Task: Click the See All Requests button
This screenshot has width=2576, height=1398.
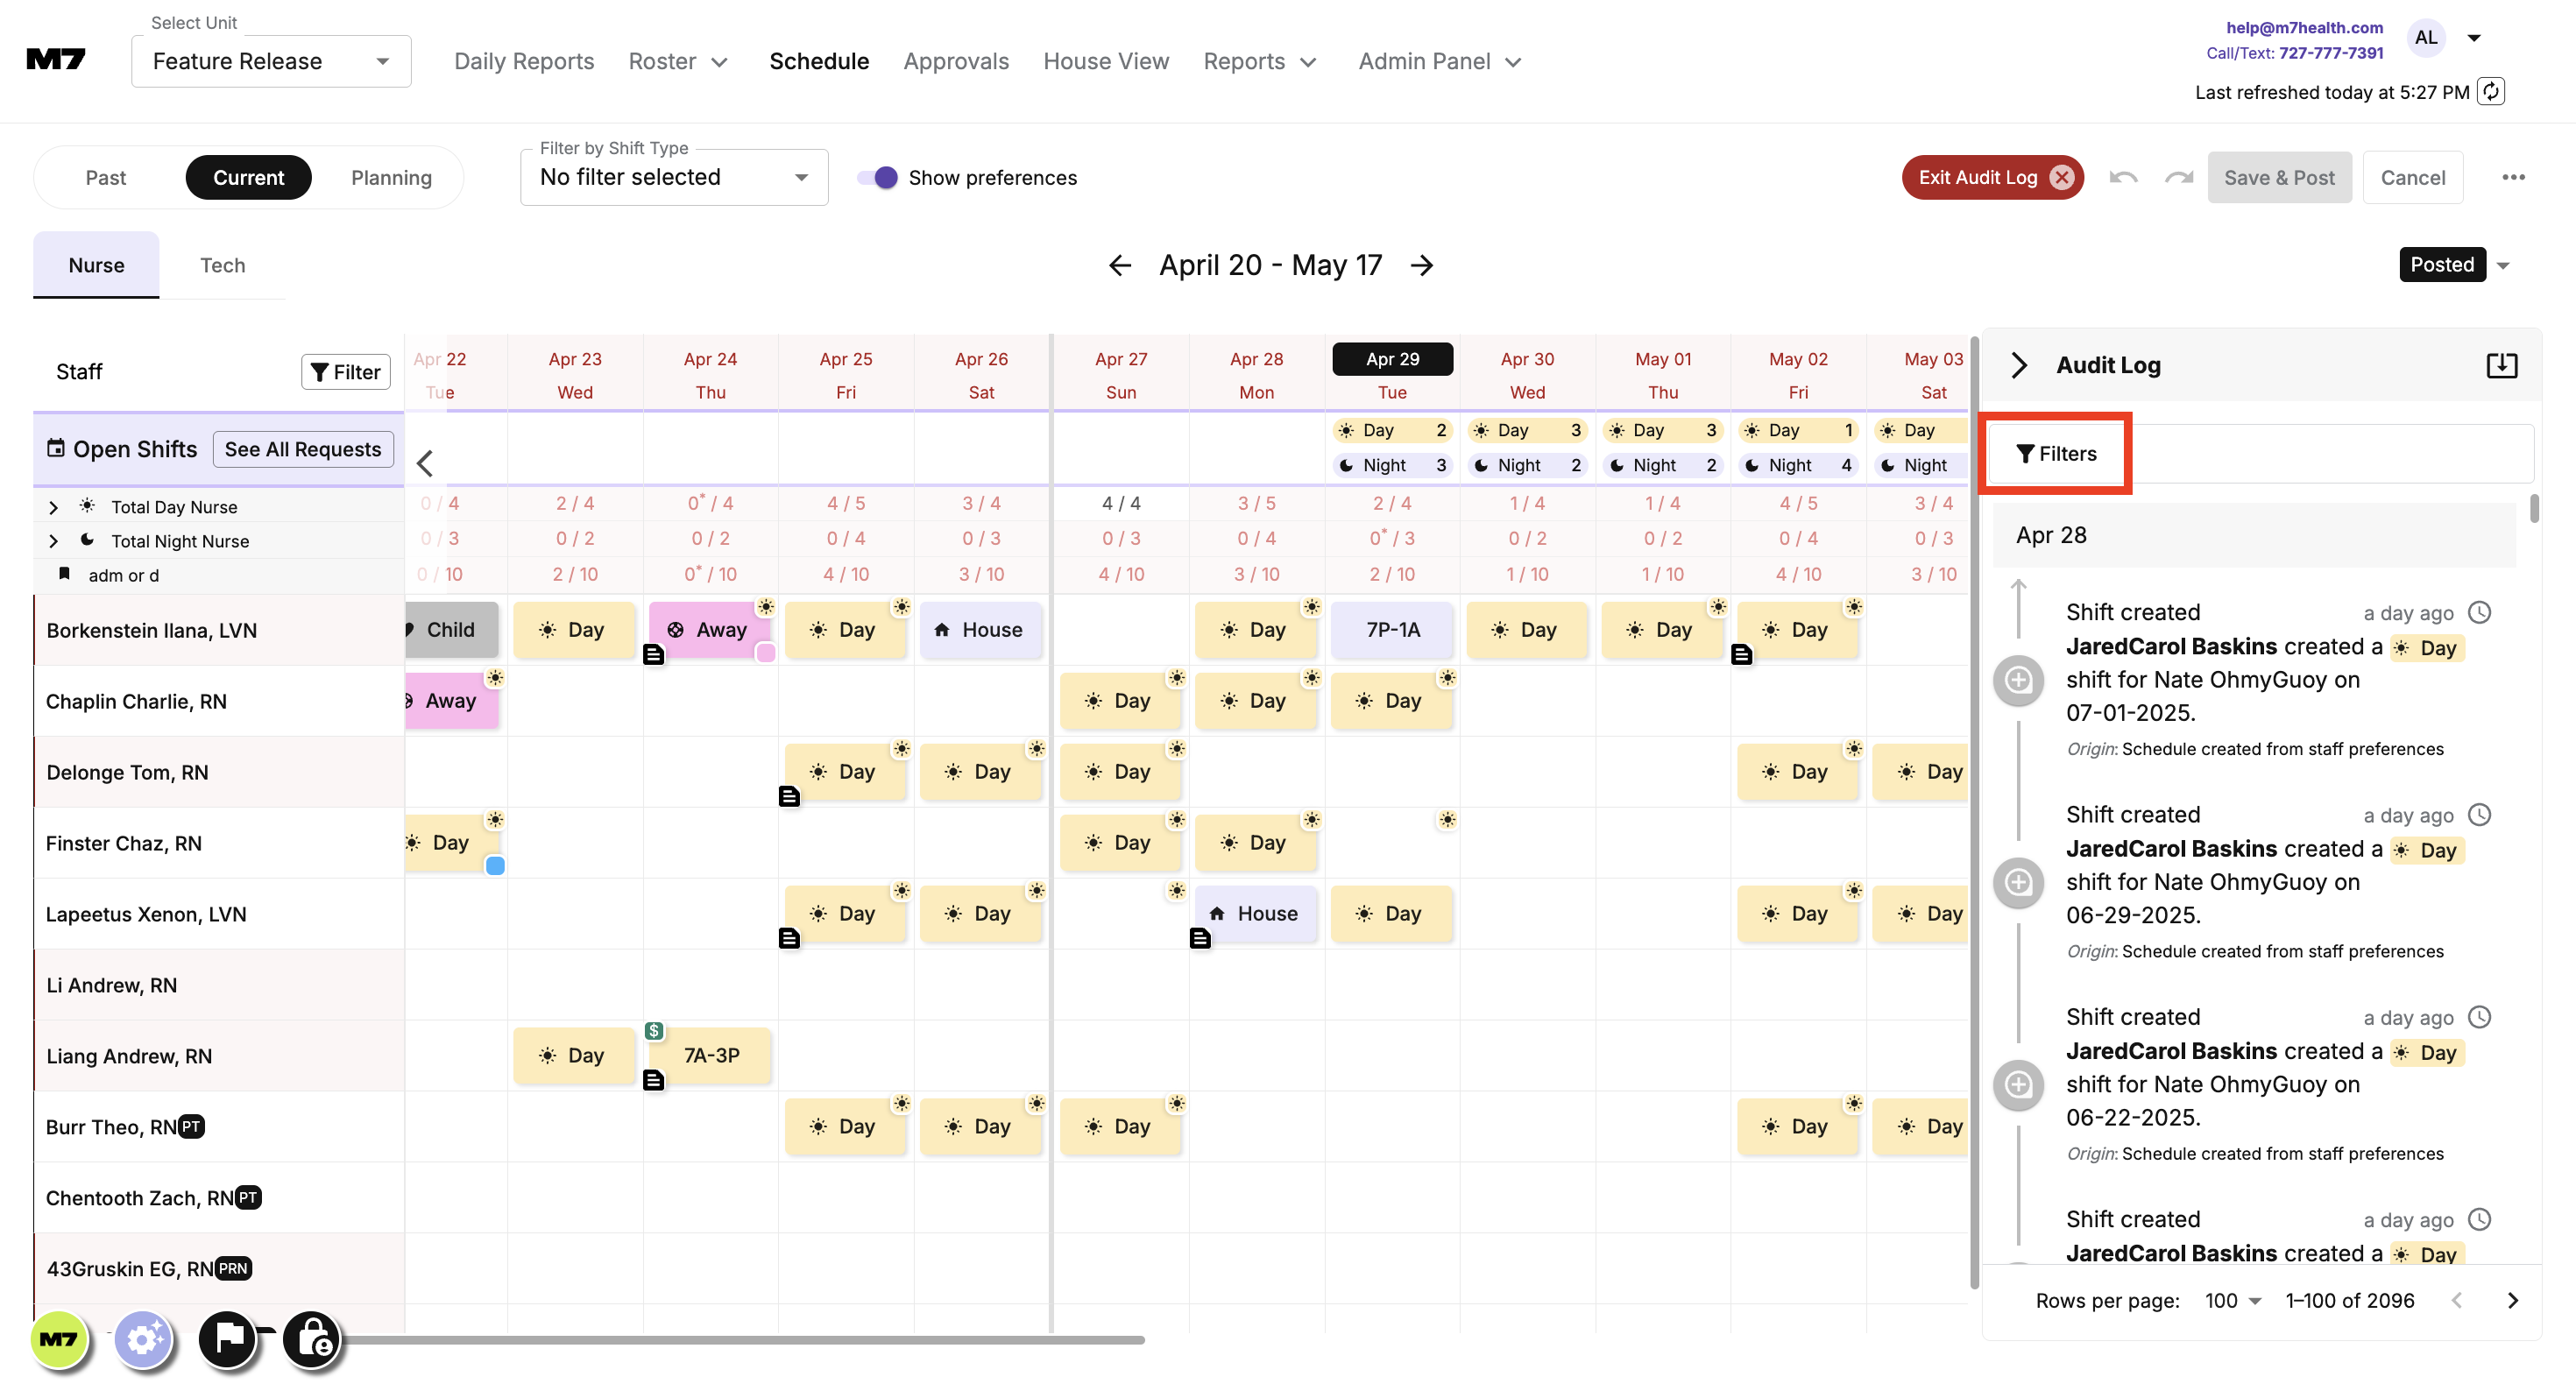Action: 303,449
